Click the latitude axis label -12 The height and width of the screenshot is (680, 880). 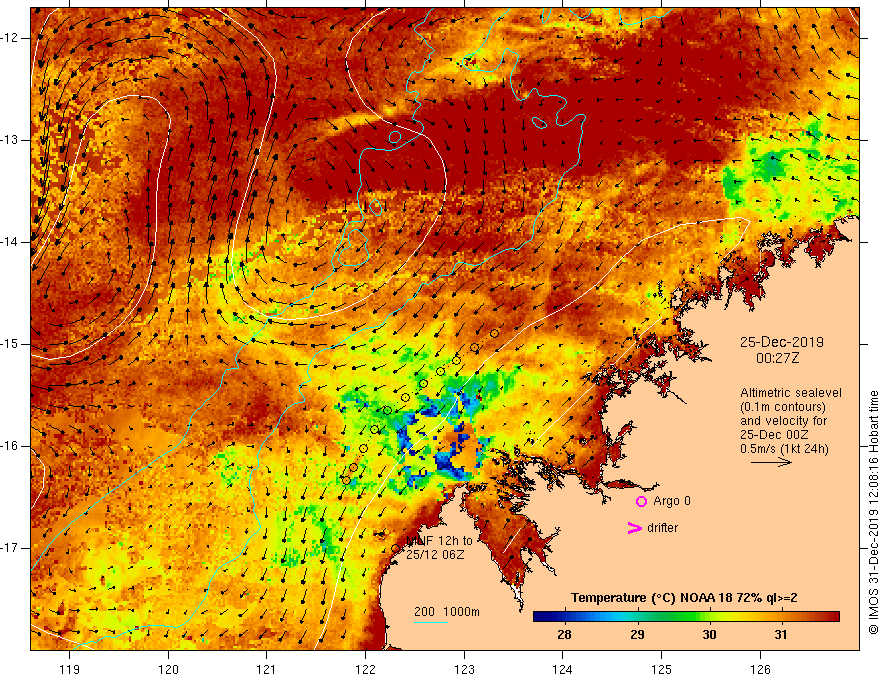point(10,38)
